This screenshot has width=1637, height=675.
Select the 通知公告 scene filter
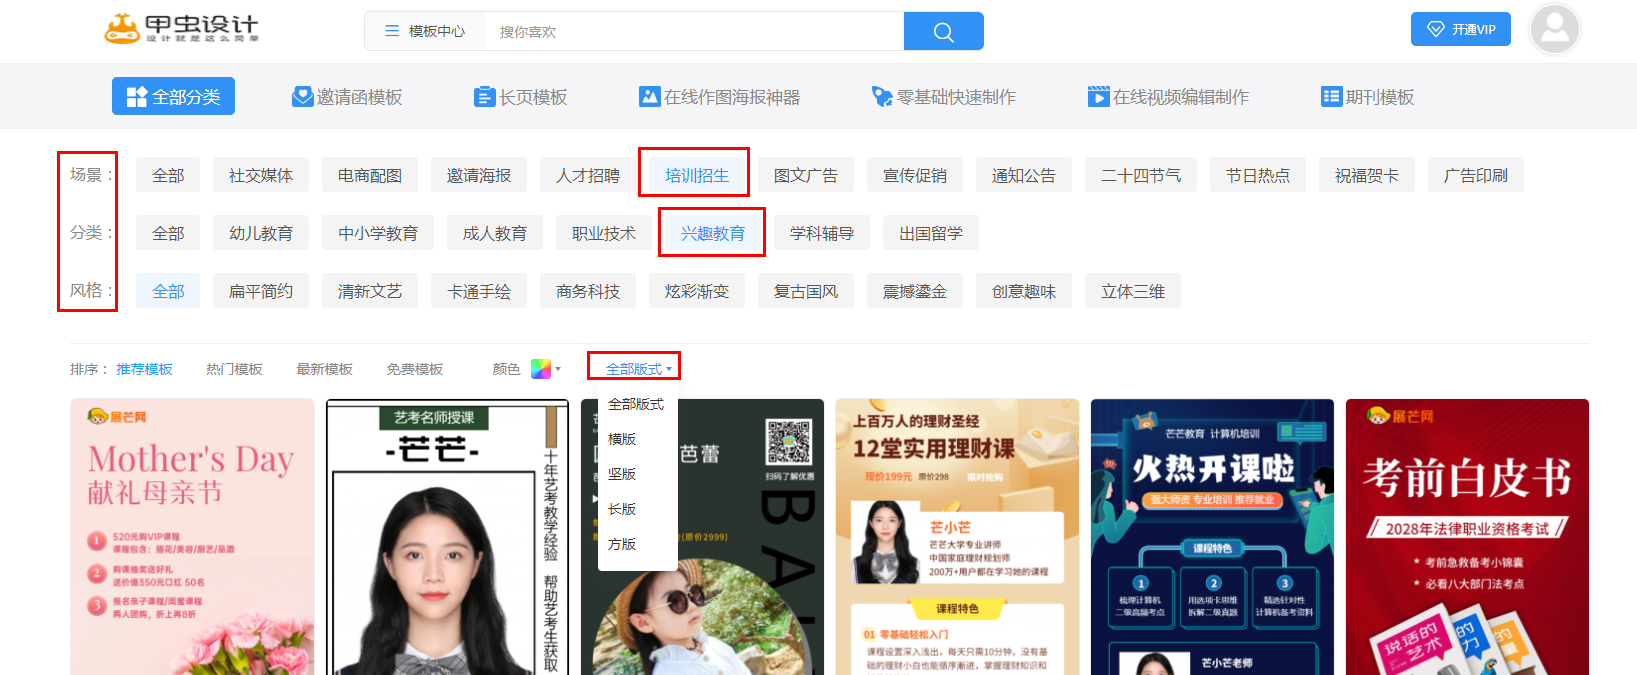1024,175
